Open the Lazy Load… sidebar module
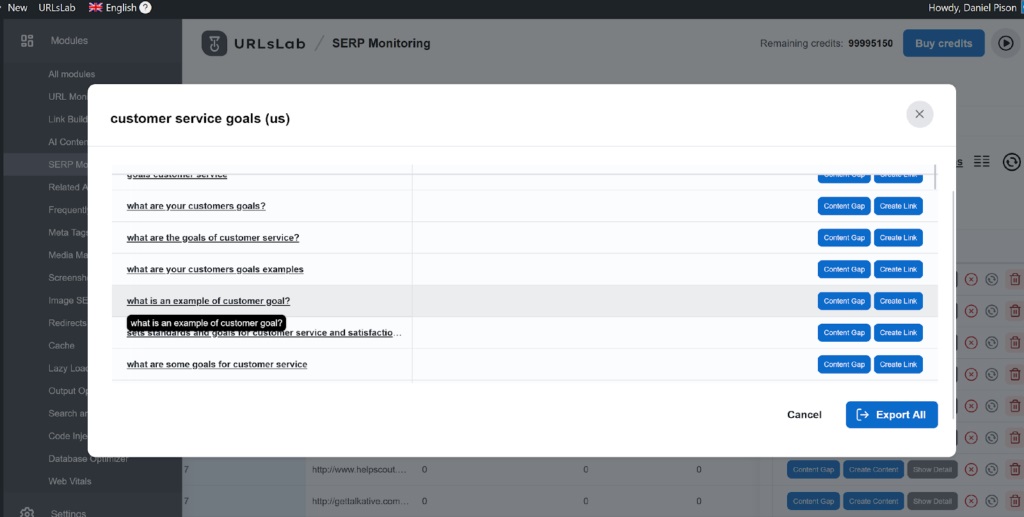This screenshot has height=517, width=1024. 68,368
